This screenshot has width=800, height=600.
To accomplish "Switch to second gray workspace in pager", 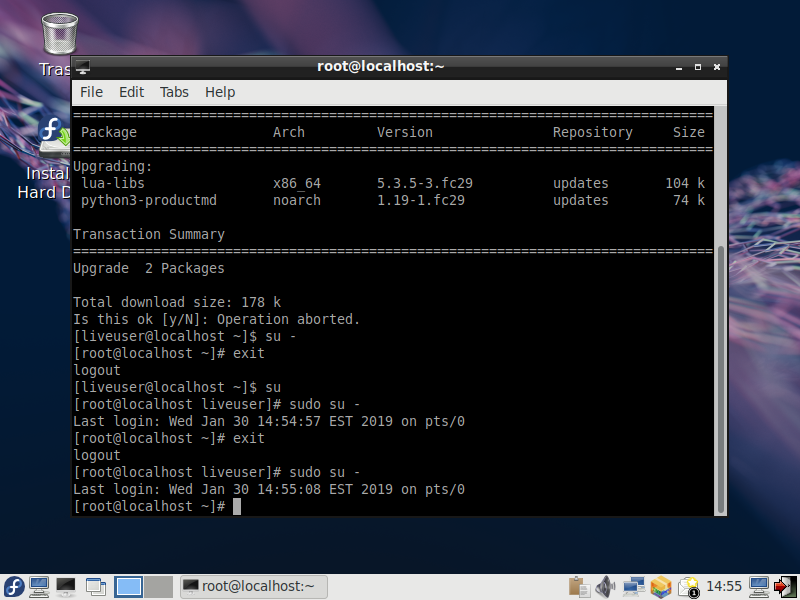I will pyautogui.click(x=158, y=587).
